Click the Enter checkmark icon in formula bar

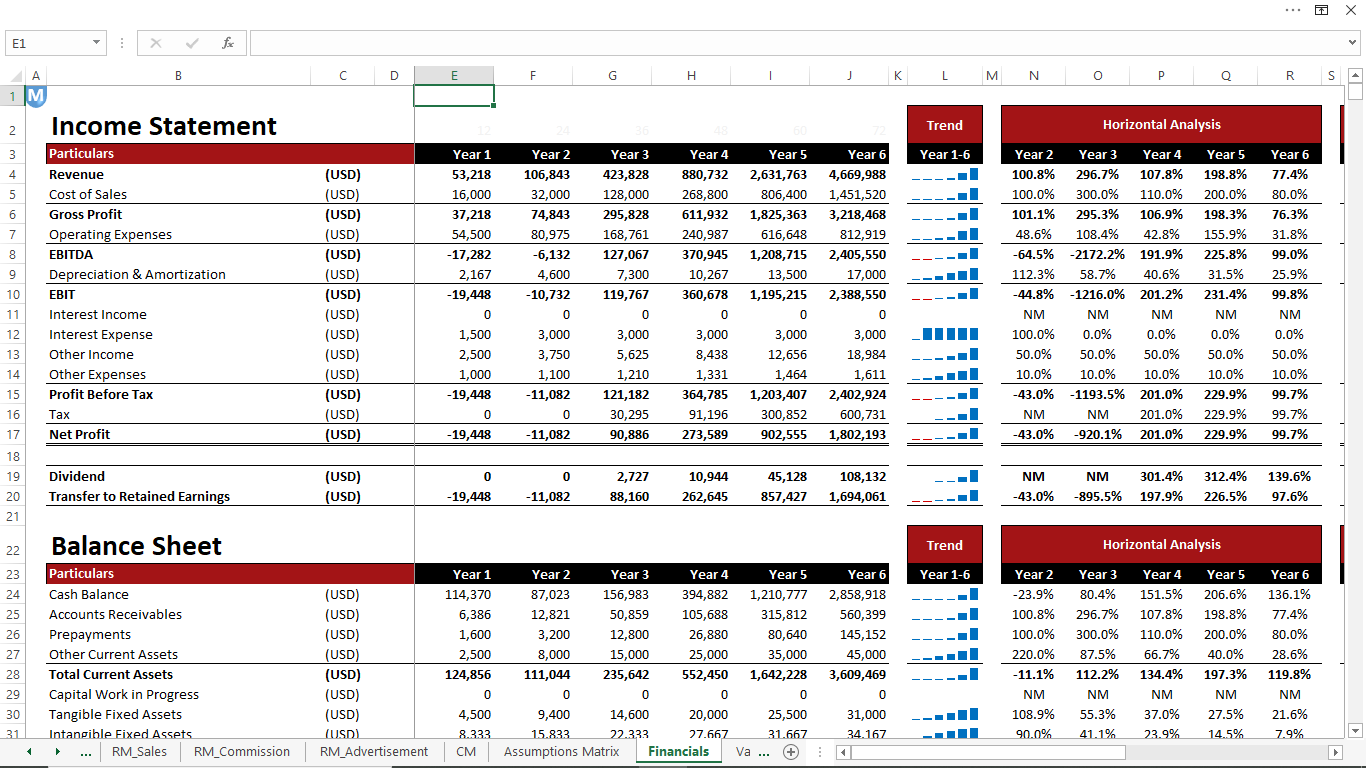pyautogui.click(x=192, y=43)
